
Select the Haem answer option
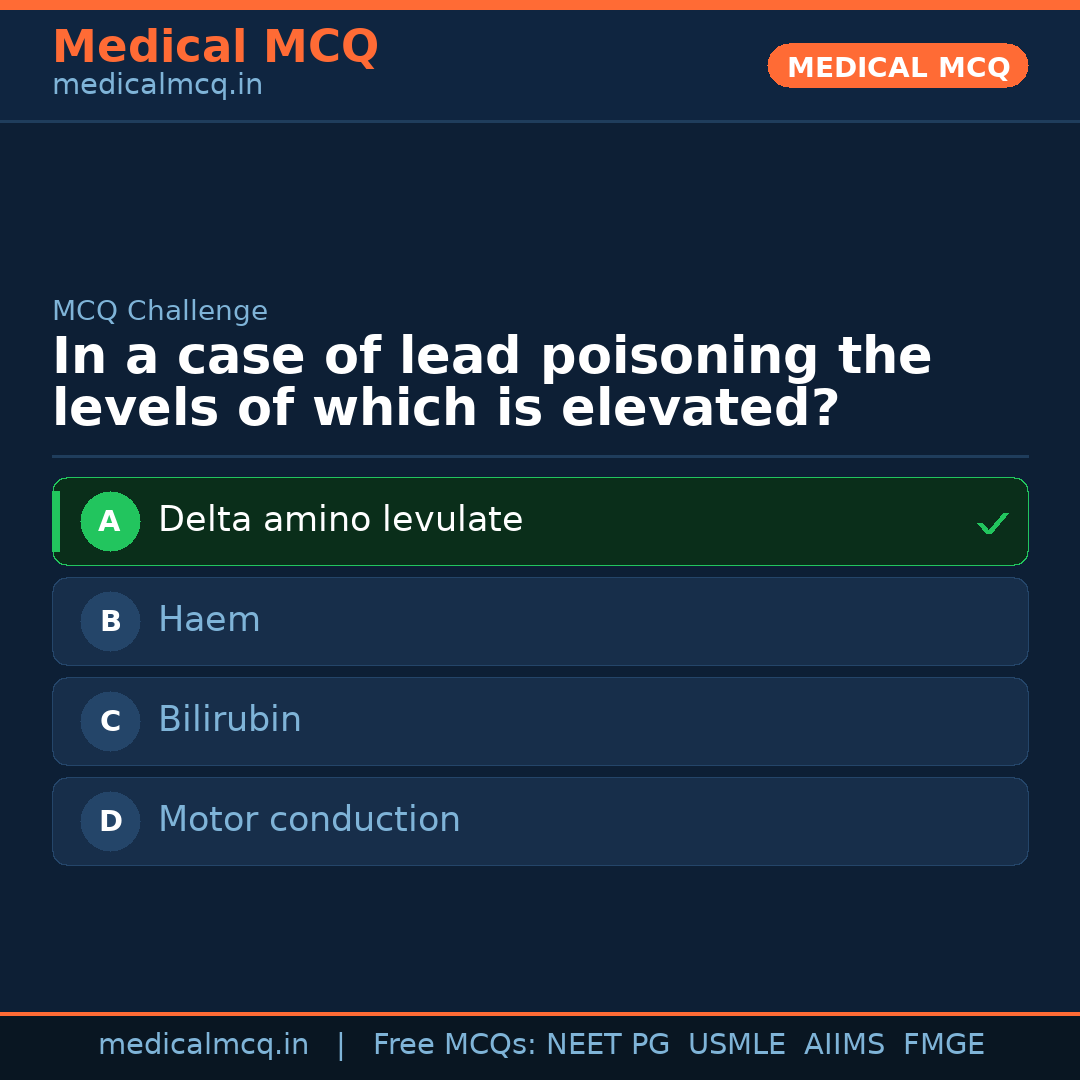pos(209,620)
